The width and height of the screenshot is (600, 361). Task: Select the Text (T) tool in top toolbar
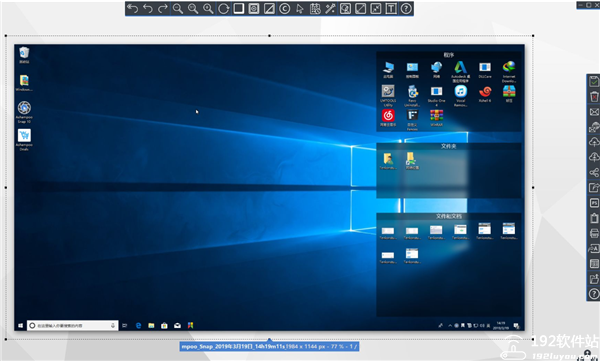pyautogui.click(x=391, y=8)
